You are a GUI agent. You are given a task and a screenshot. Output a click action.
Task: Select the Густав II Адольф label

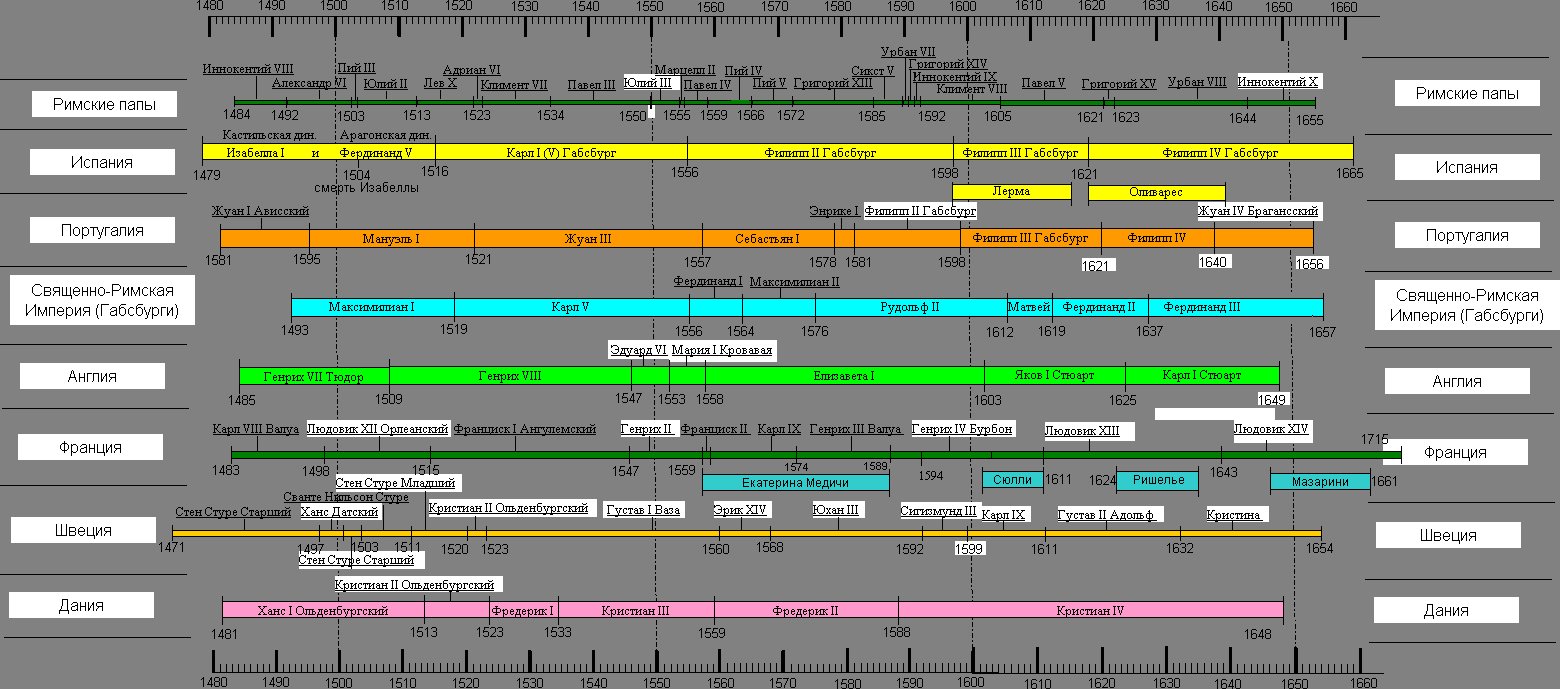click(1106, 515)
